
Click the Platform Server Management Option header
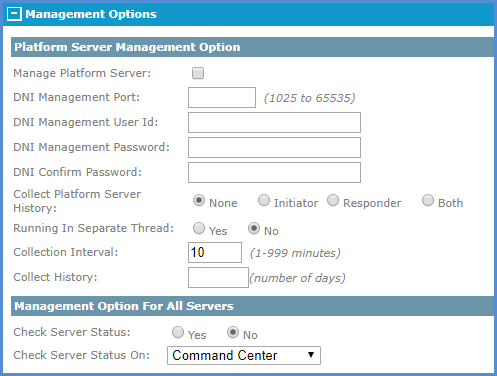(252, 47)
